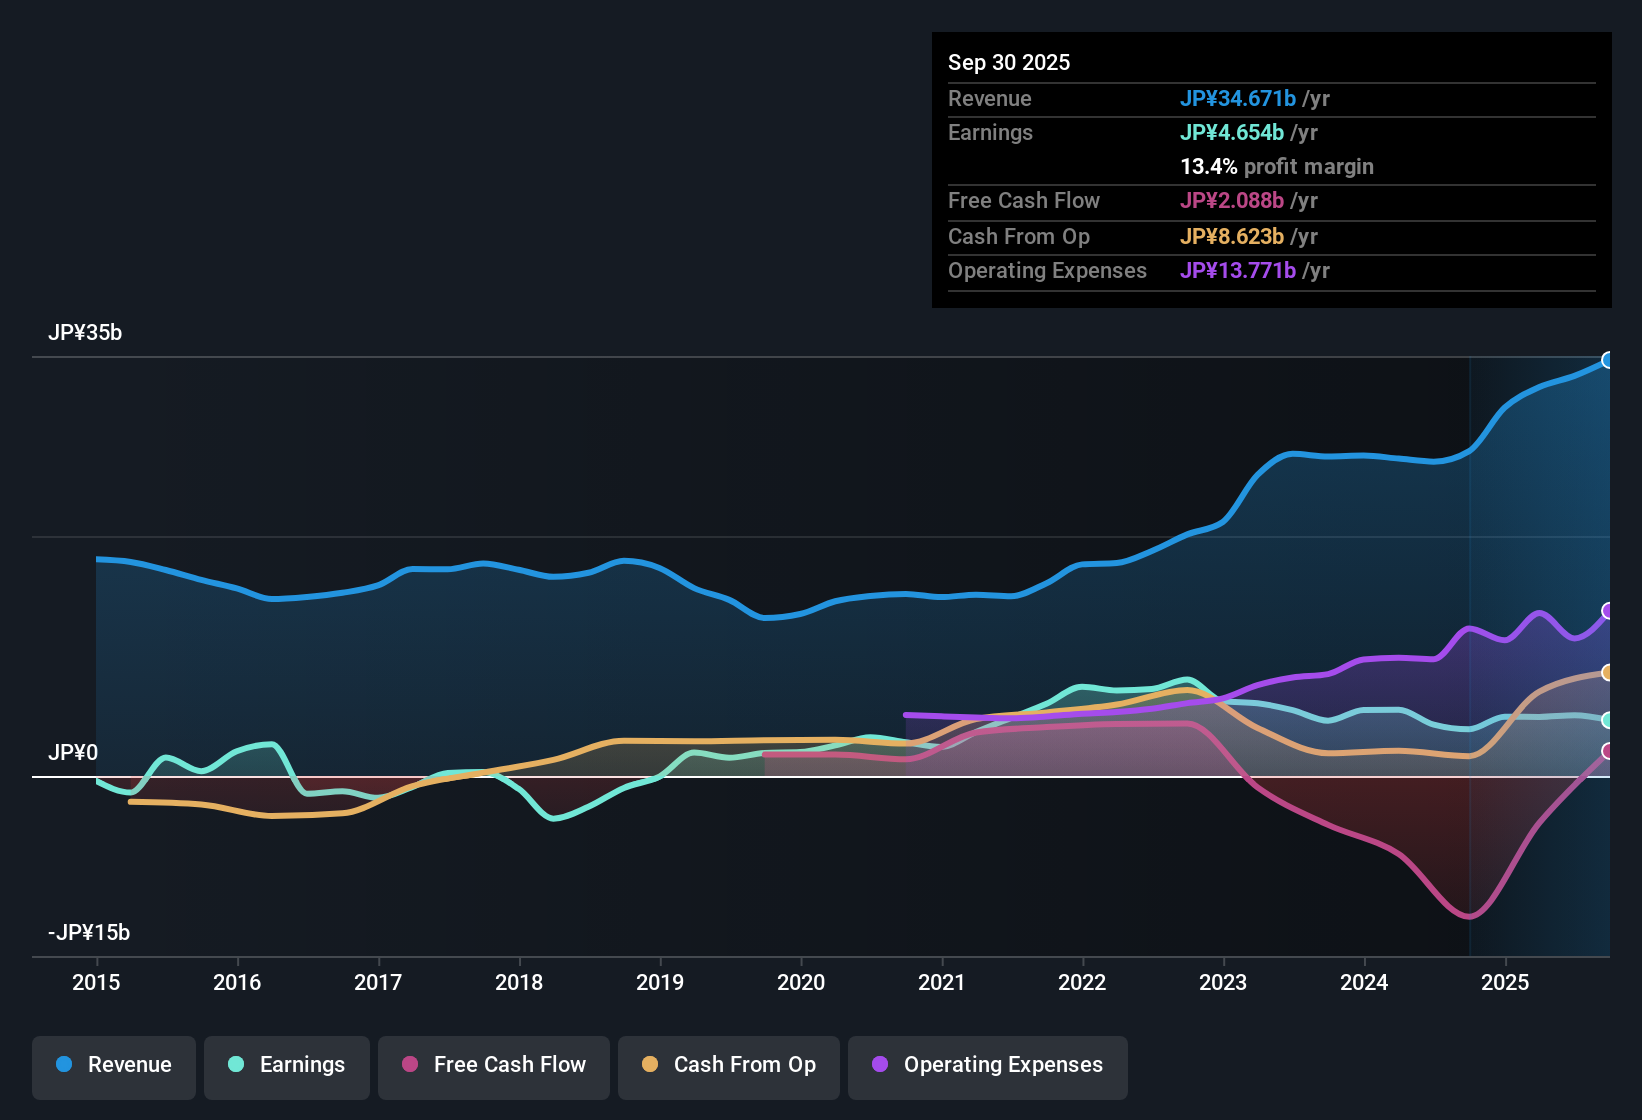Viewport: 1642px width, 1120px height.
Task: Click the blue Revenue legend dot
Action: click(x=64, y=1065)
